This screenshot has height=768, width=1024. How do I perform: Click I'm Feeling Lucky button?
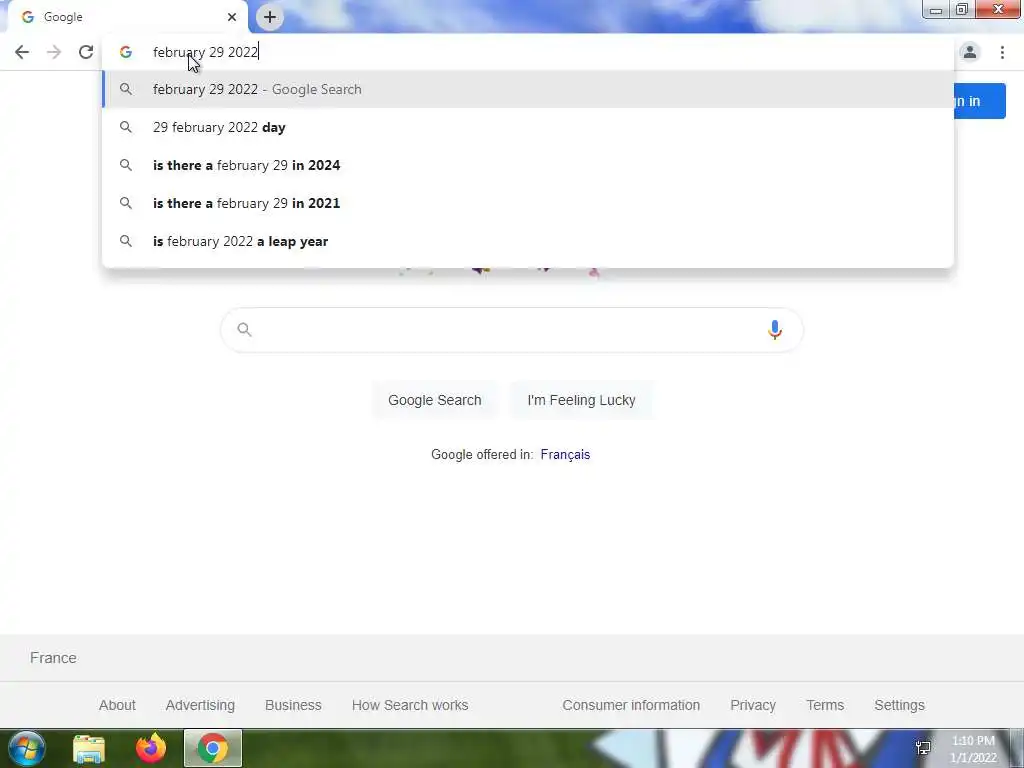pyautogui.click(x=581, y=400)
